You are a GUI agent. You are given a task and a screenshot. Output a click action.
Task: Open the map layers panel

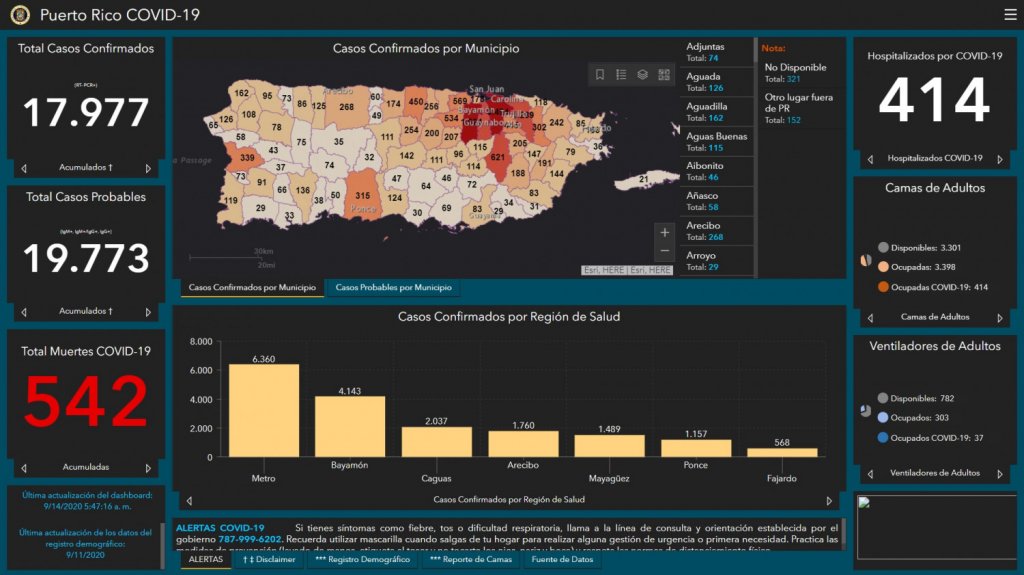click(642, 75)
